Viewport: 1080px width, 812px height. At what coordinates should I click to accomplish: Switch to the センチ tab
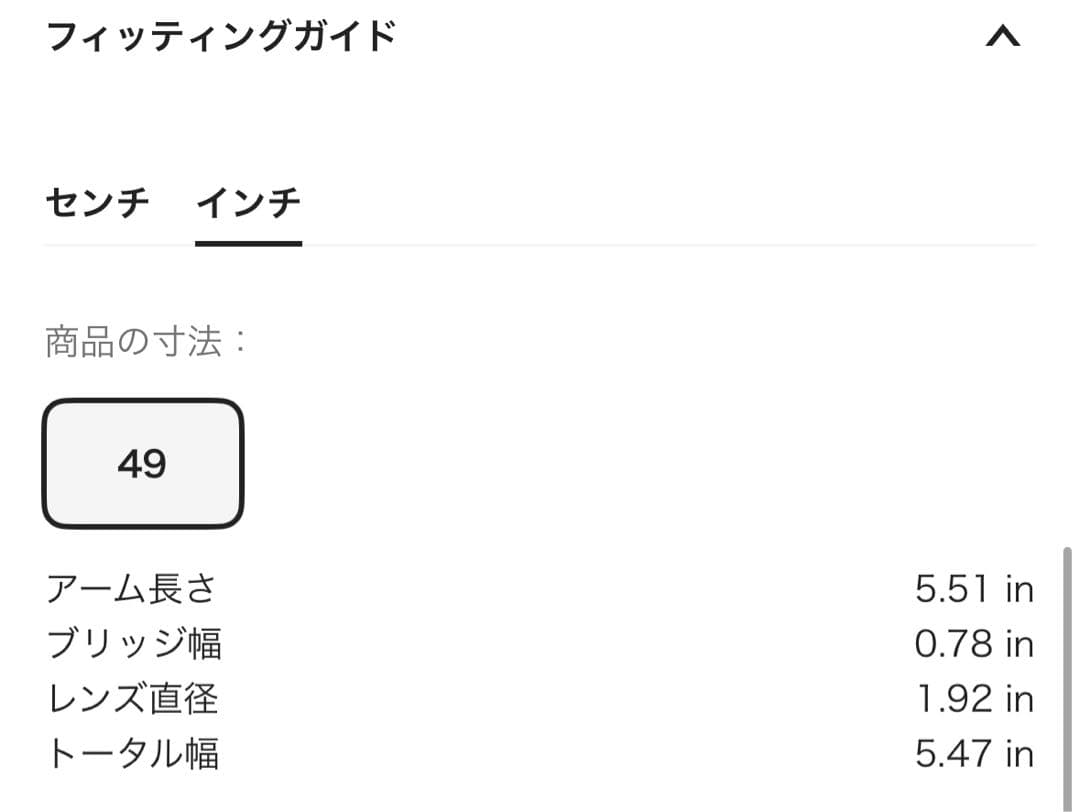coord(97,203)
